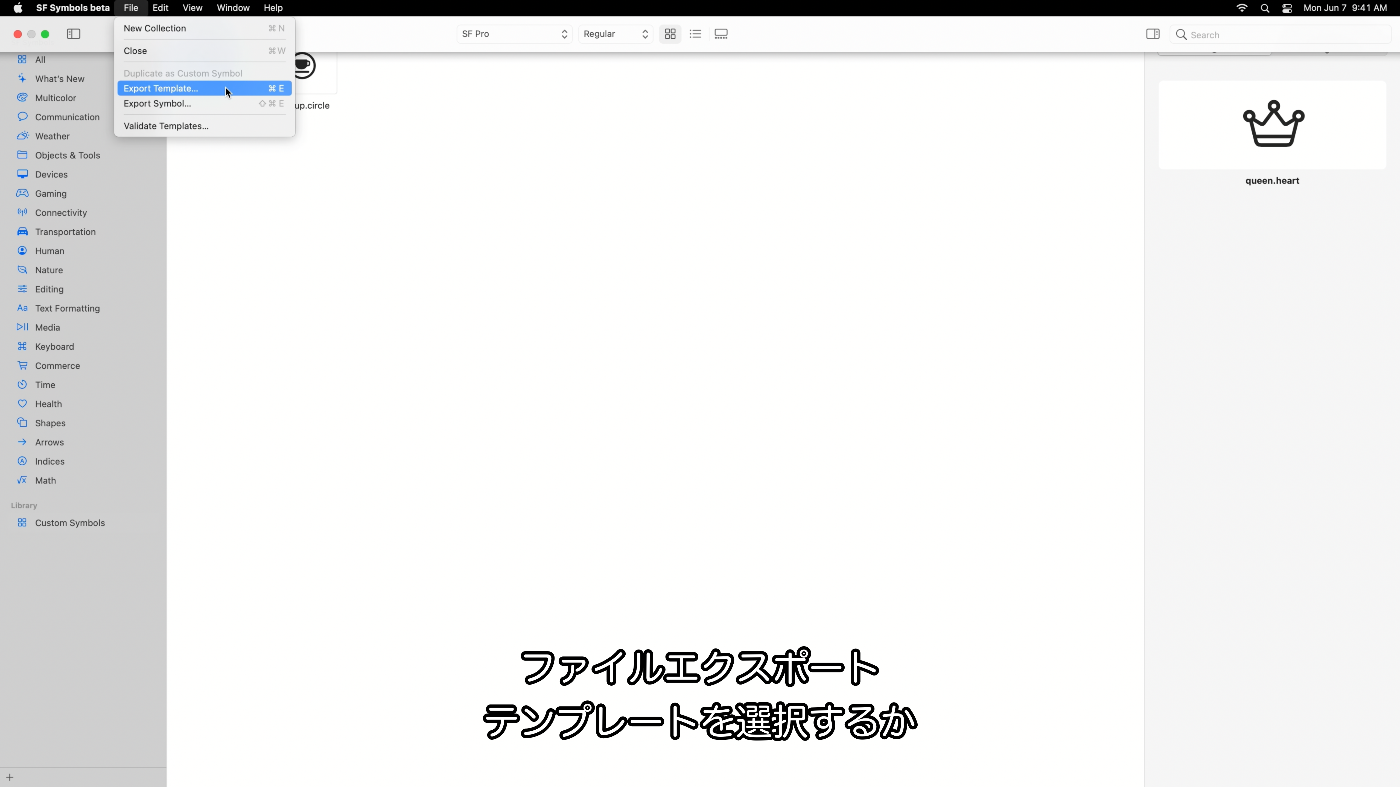
Task: Click the Library section header
Action: [x=24, y=506]
